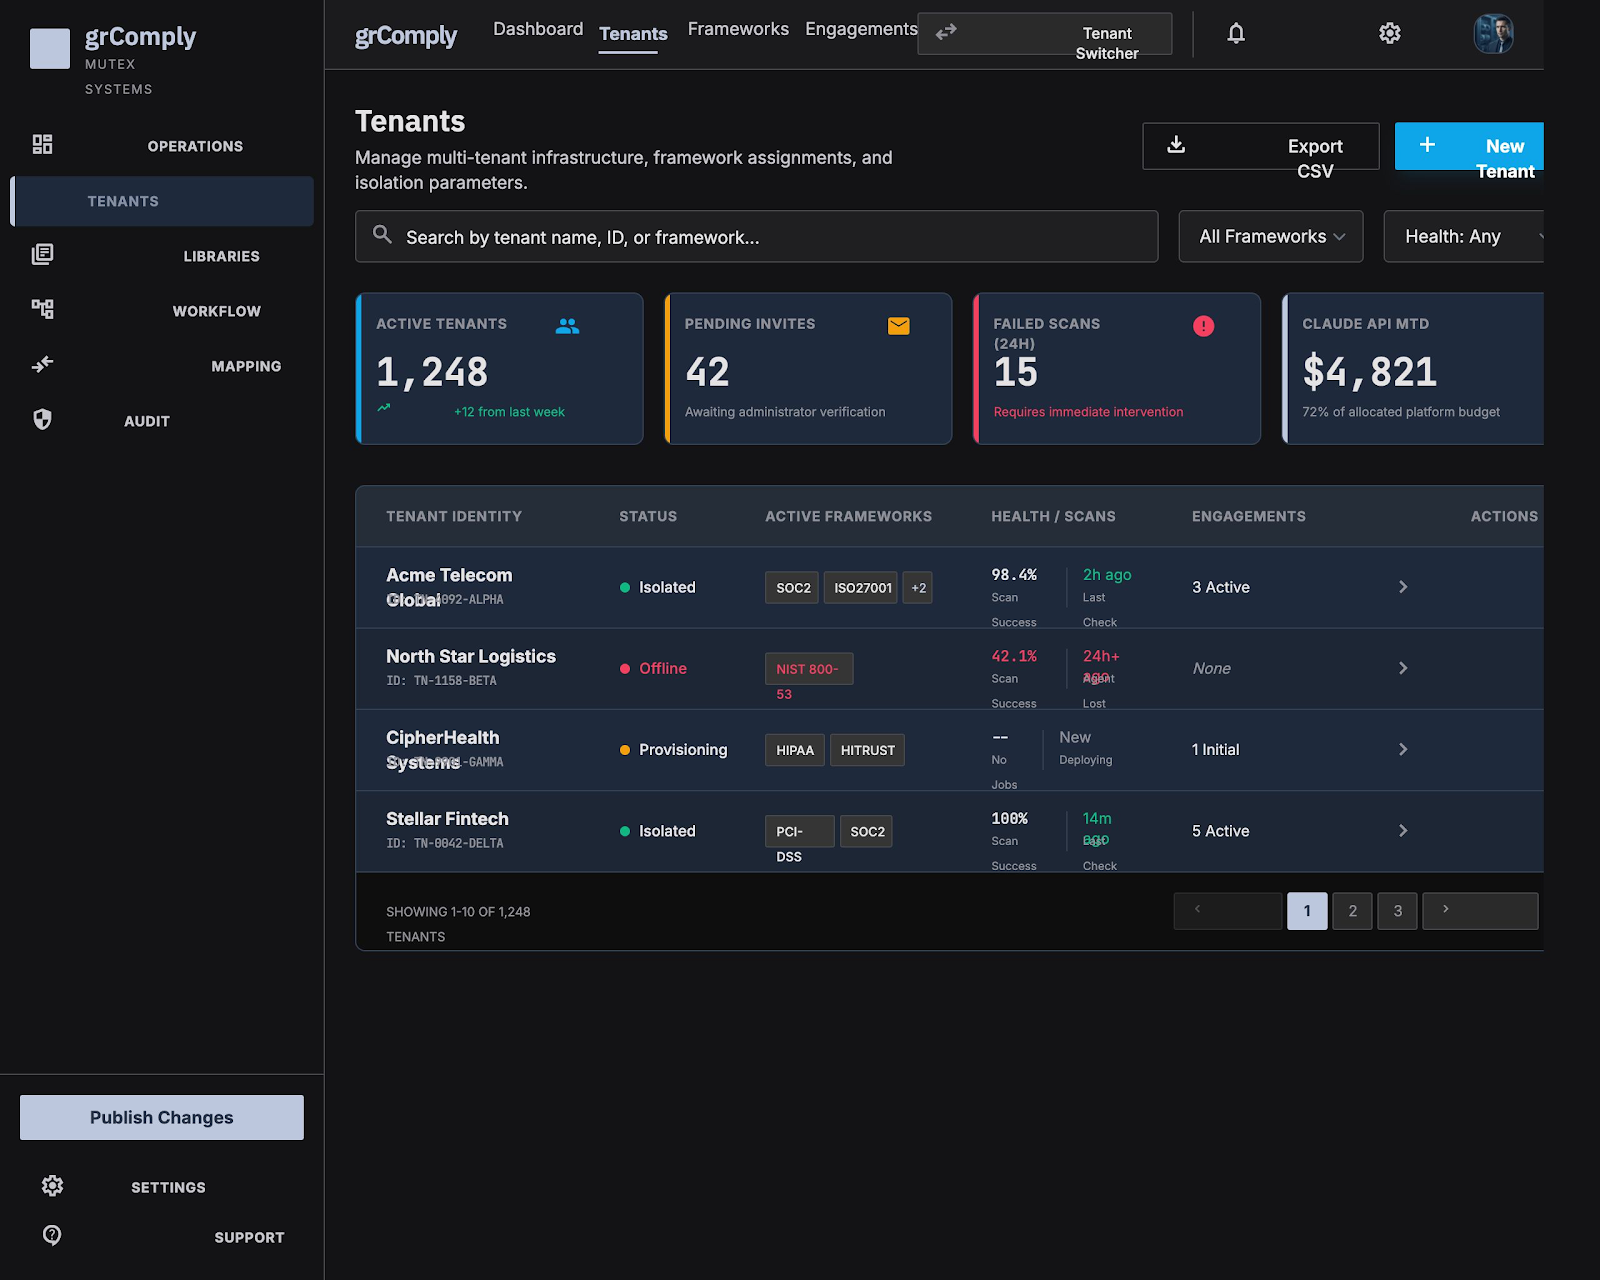Open Settings in the sidebar
Image resolution: width=1600 pixels, height=1280 pixels.
tap(162, 1187)
